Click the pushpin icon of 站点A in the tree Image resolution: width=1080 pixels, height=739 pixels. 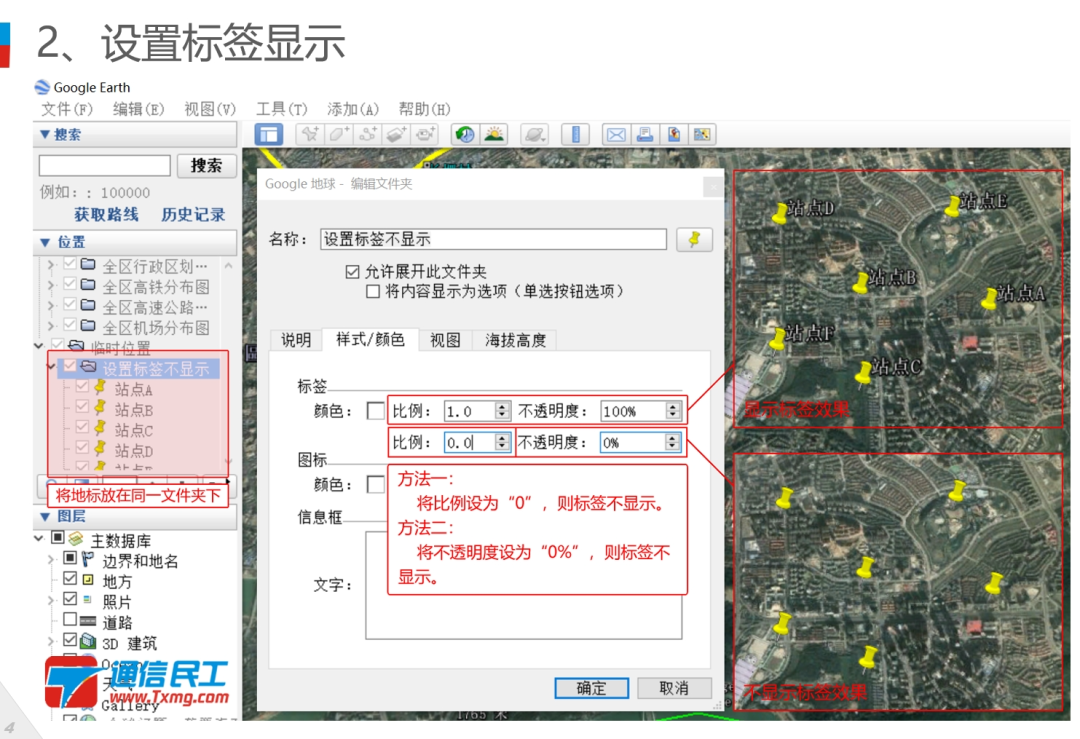coord(101,388)
